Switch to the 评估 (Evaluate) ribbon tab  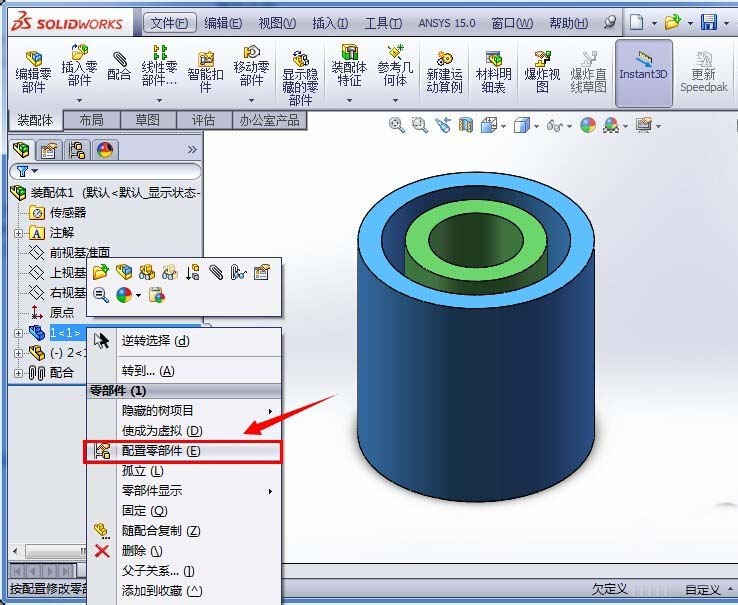(x=203, y=120)
